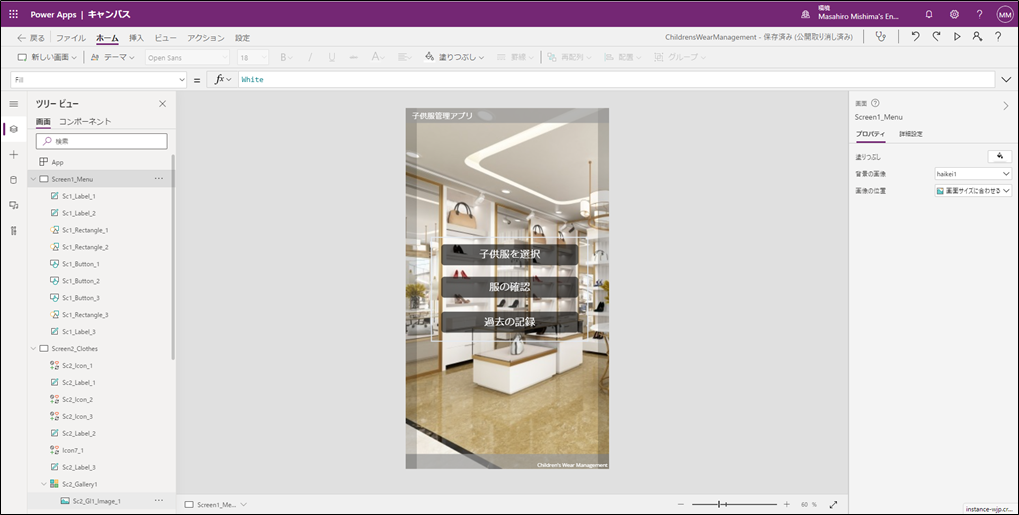The image size is (1019, 515).
Task: Open more options for Screen1_Menu
Action: 159,179
